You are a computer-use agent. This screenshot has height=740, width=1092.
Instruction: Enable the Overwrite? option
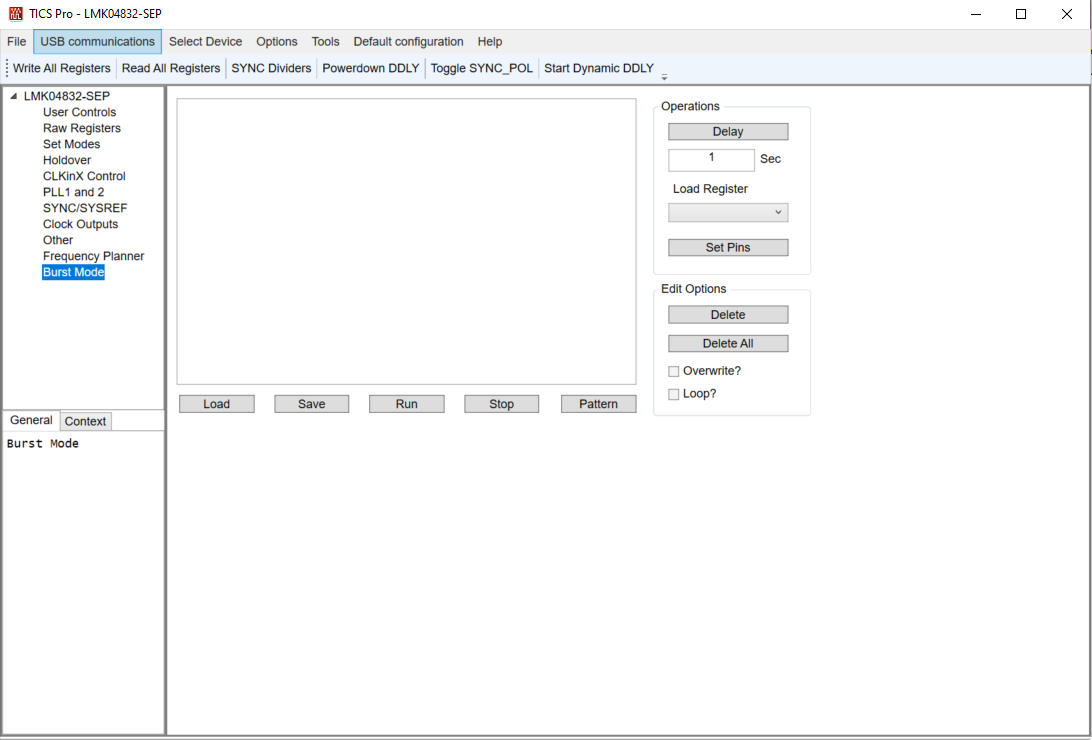[674, 370]
